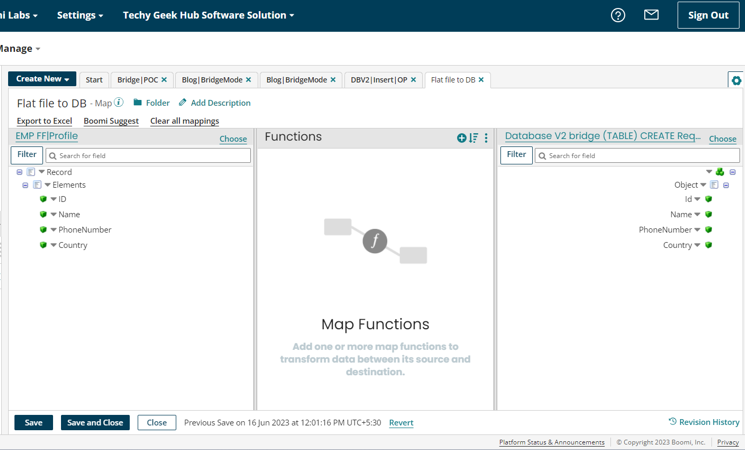Click the gear icon beside the tabs
The width and height of the screenshot is (745, 450).
coord(736,80)
